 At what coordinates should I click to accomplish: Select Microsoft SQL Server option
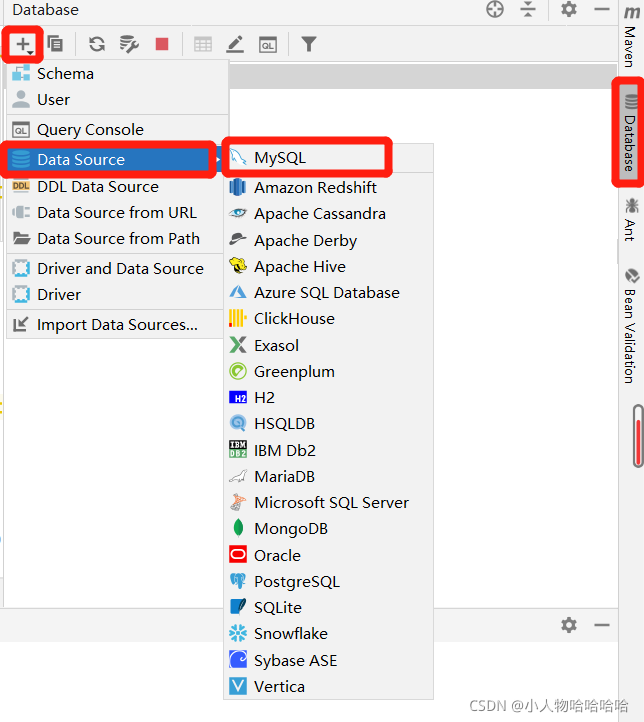pos(329,502)
